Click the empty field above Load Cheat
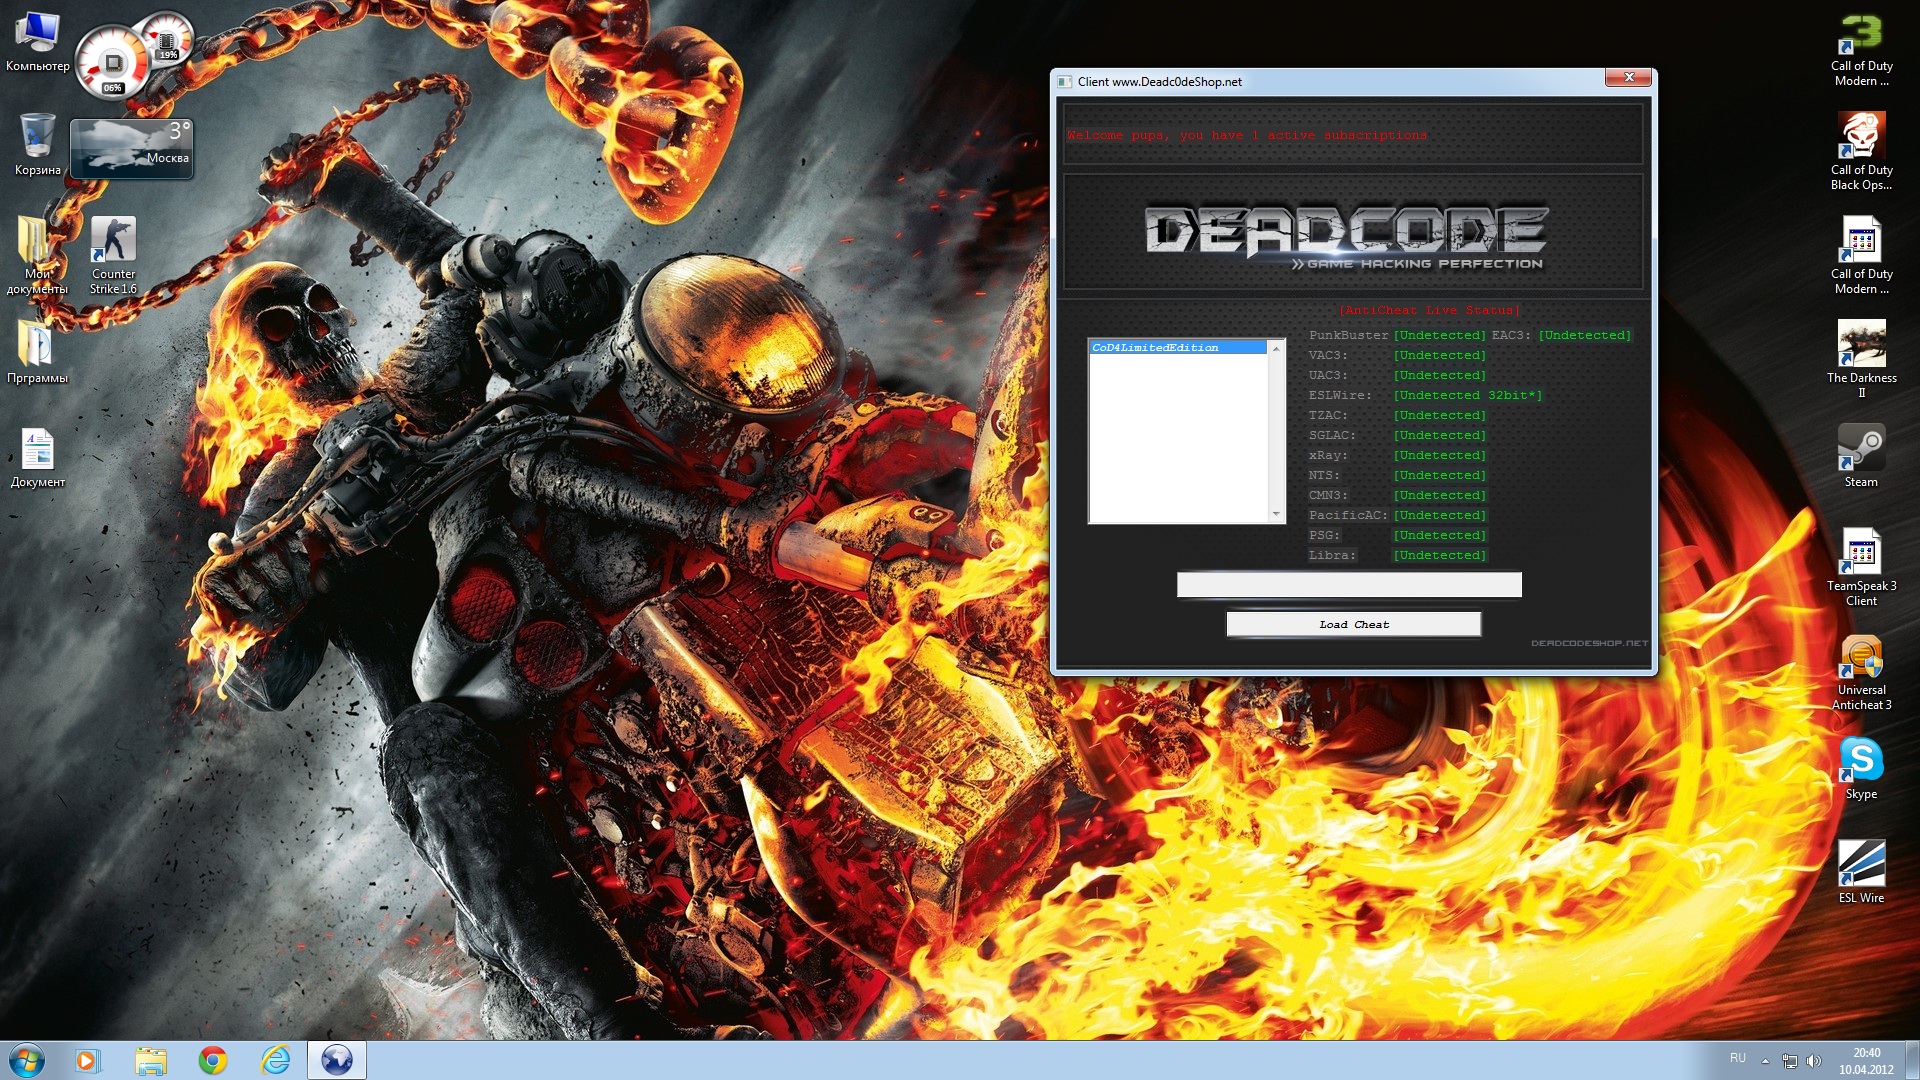Image resolution: width=1920 pixels, height=1080 pixels. [1348, 584]
